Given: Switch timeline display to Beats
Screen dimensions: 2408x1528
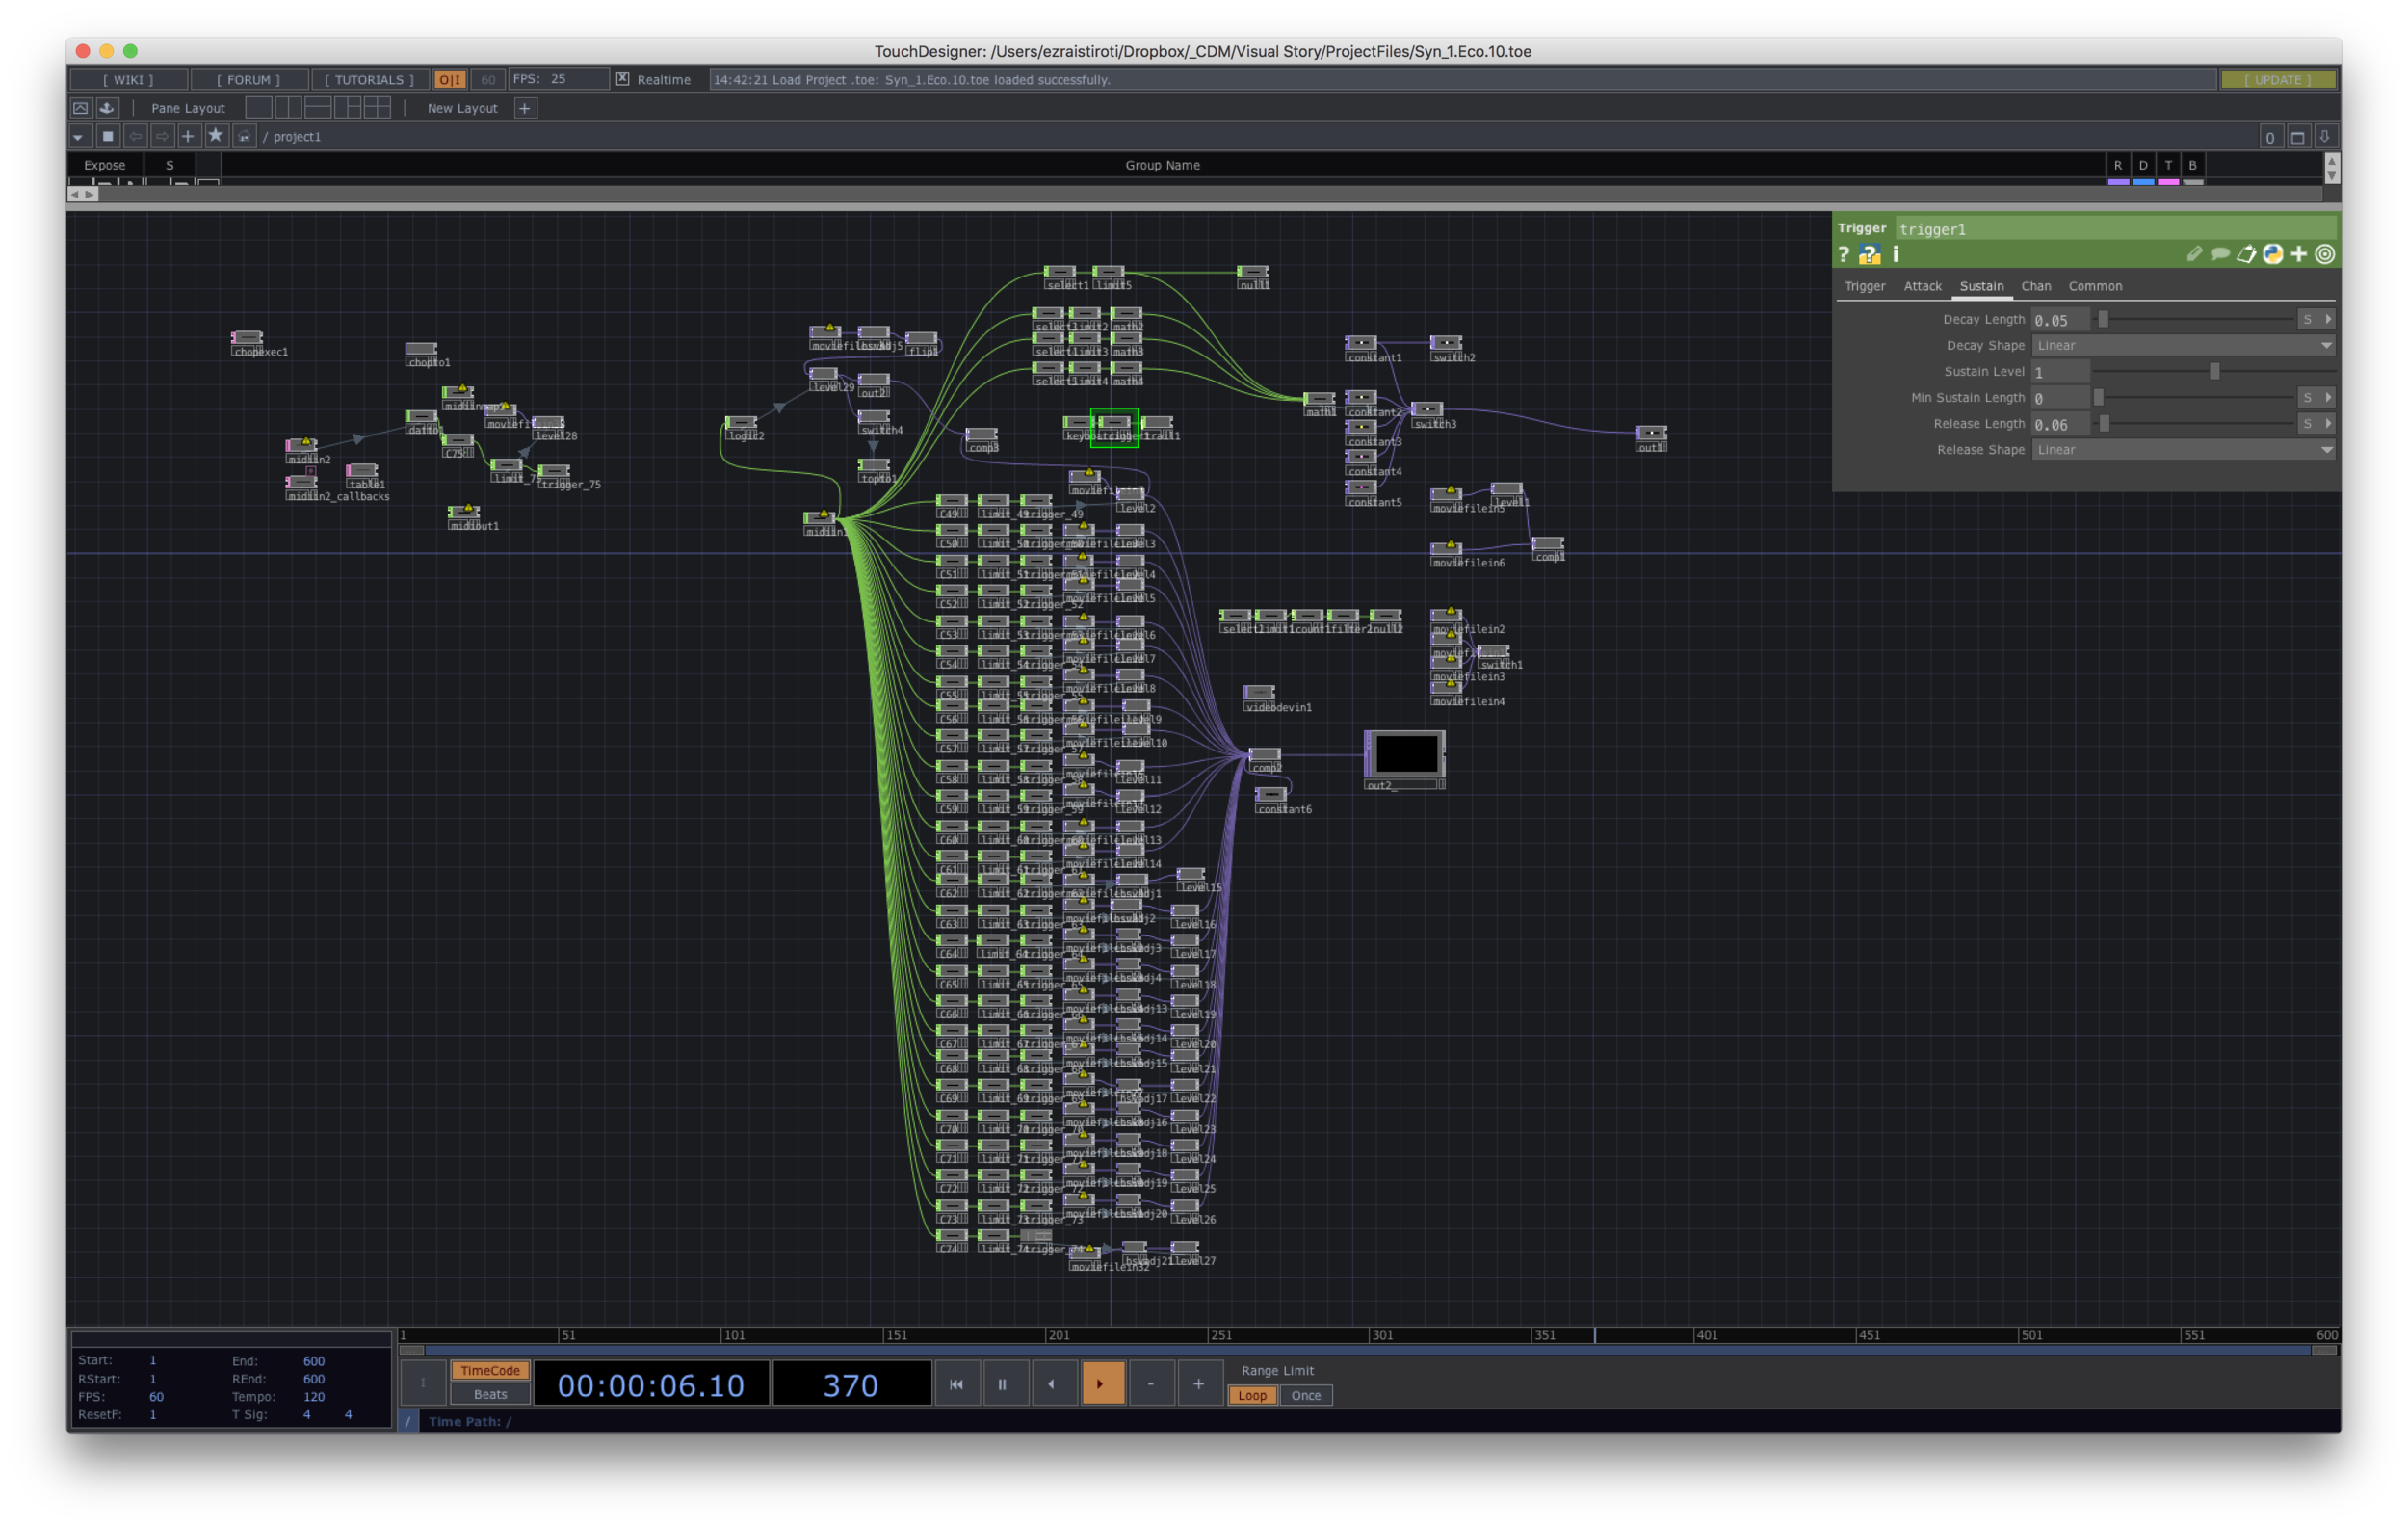Looking at the screenshot, I should (x=490, y=1395).
